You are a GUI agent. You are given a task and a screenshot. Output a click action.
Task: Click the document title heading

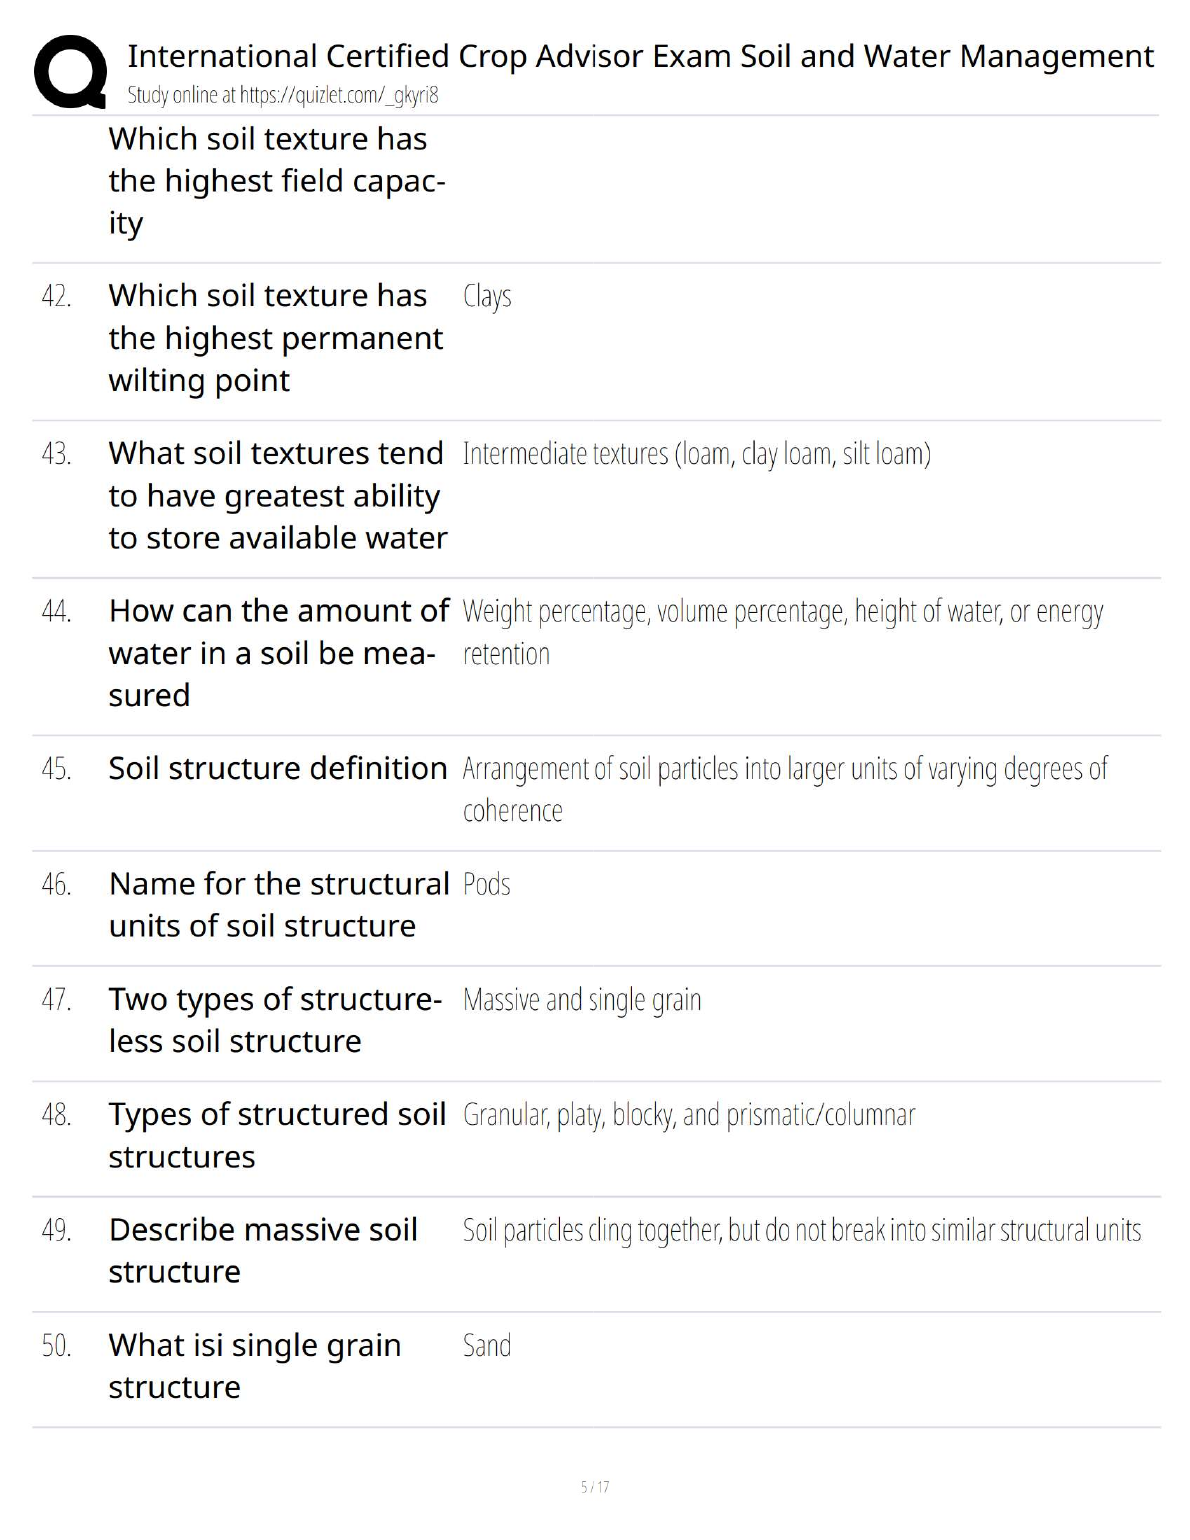(640, 56)
